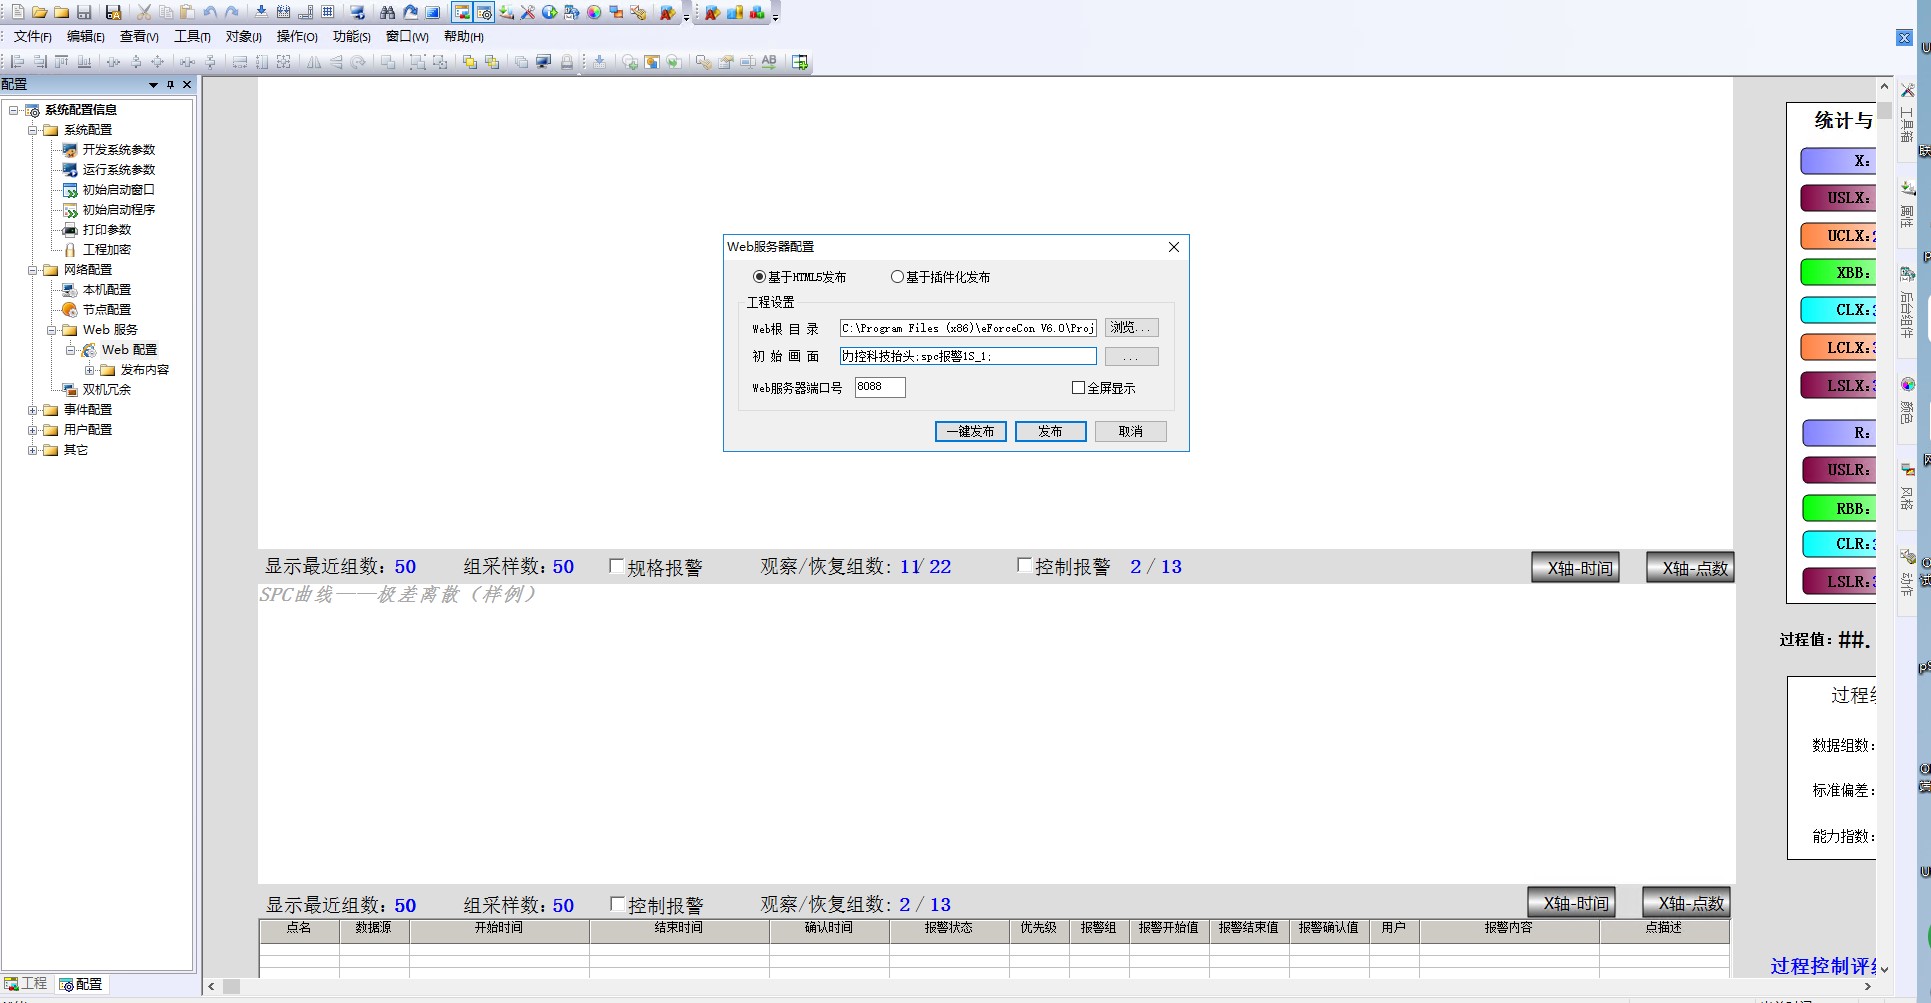Image resolution: width=1931 pixels, height=1003 pixels.
Task: Click the Cut scissors icon
Action: pos(144,12)
